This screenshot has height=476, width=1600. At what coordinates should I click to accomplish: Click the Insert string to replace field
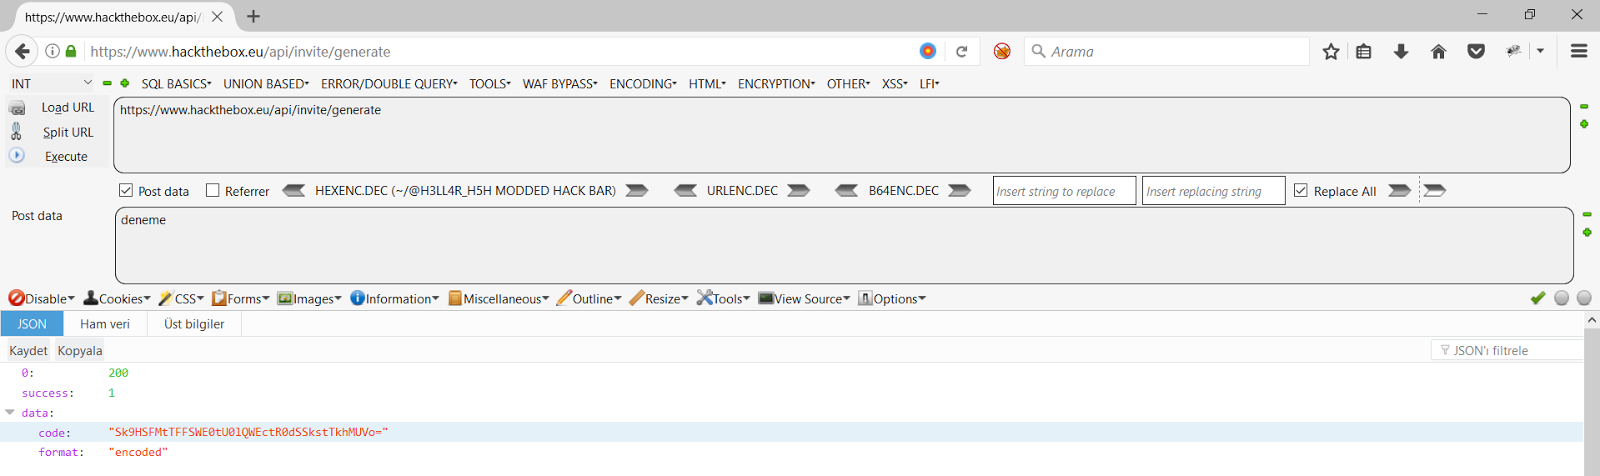click(1064, 190)
